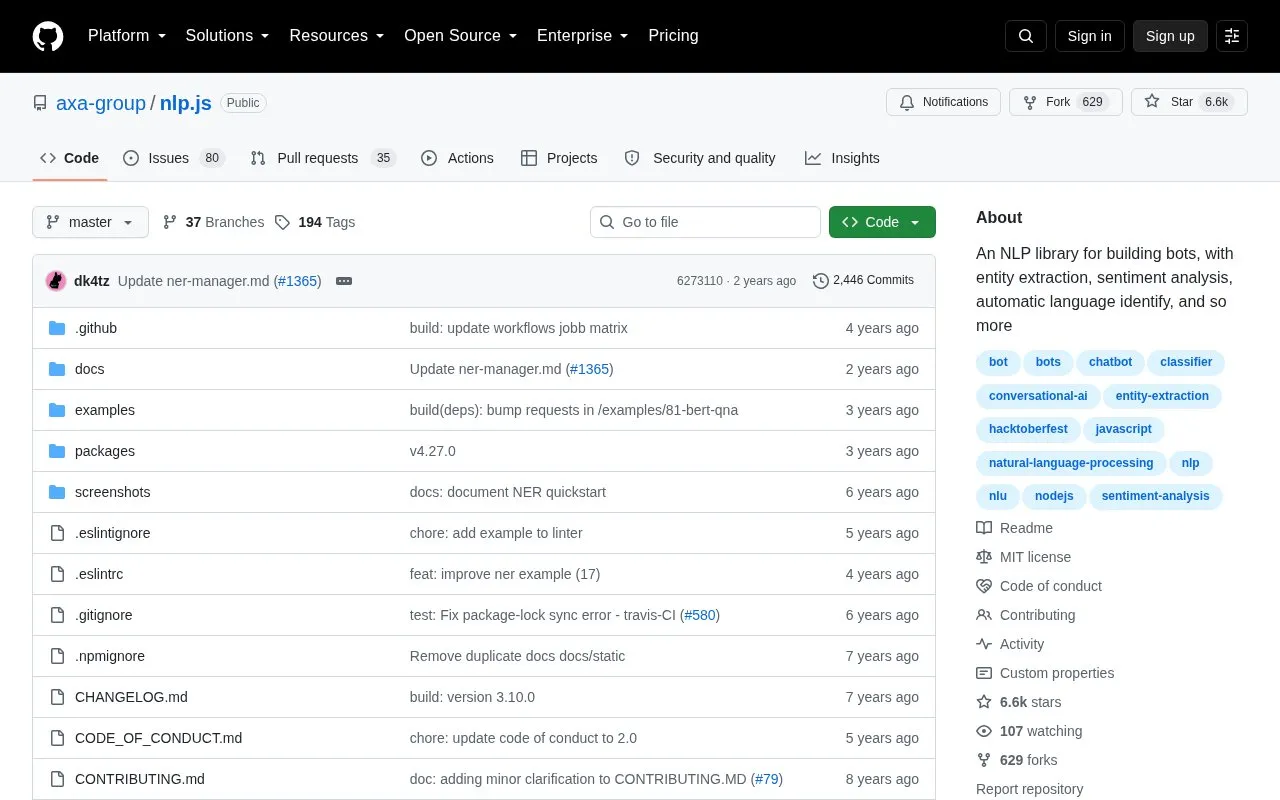Open CODE_OF_CONDUCT.md file
The image size is (1280, 800).
pyautogui.click(x=158, y=738)
